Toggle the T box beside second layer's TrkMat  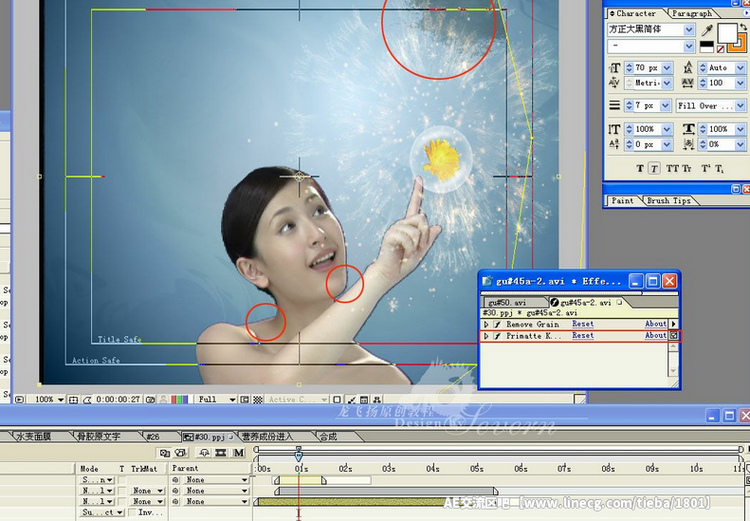click(122, 490)
